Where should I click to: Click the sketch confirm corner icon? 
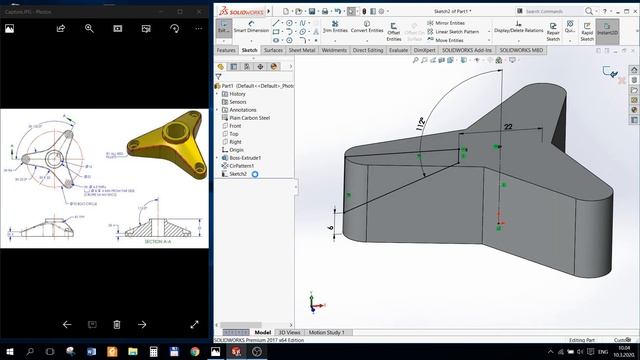coord(610,72)
